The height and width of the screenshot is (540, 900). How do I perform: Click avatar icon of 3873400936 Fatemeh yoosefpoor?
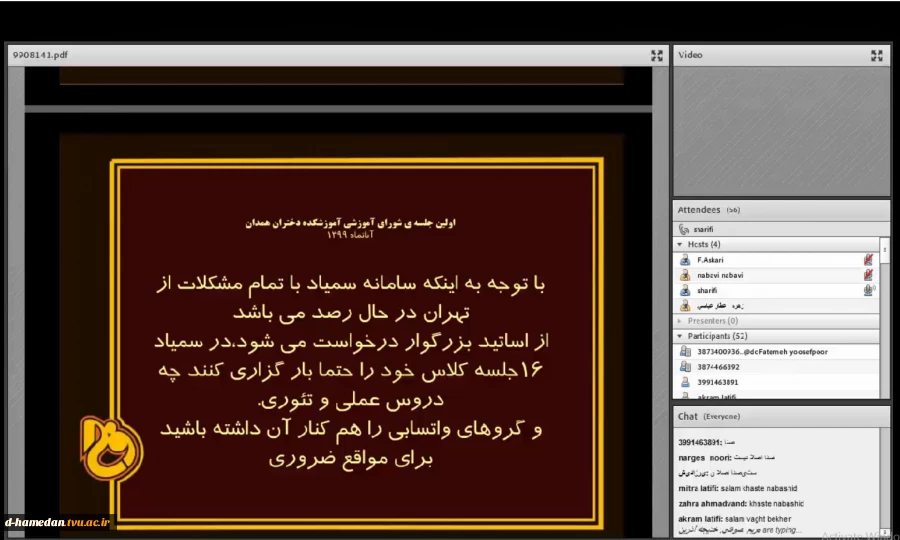(685, 351)
